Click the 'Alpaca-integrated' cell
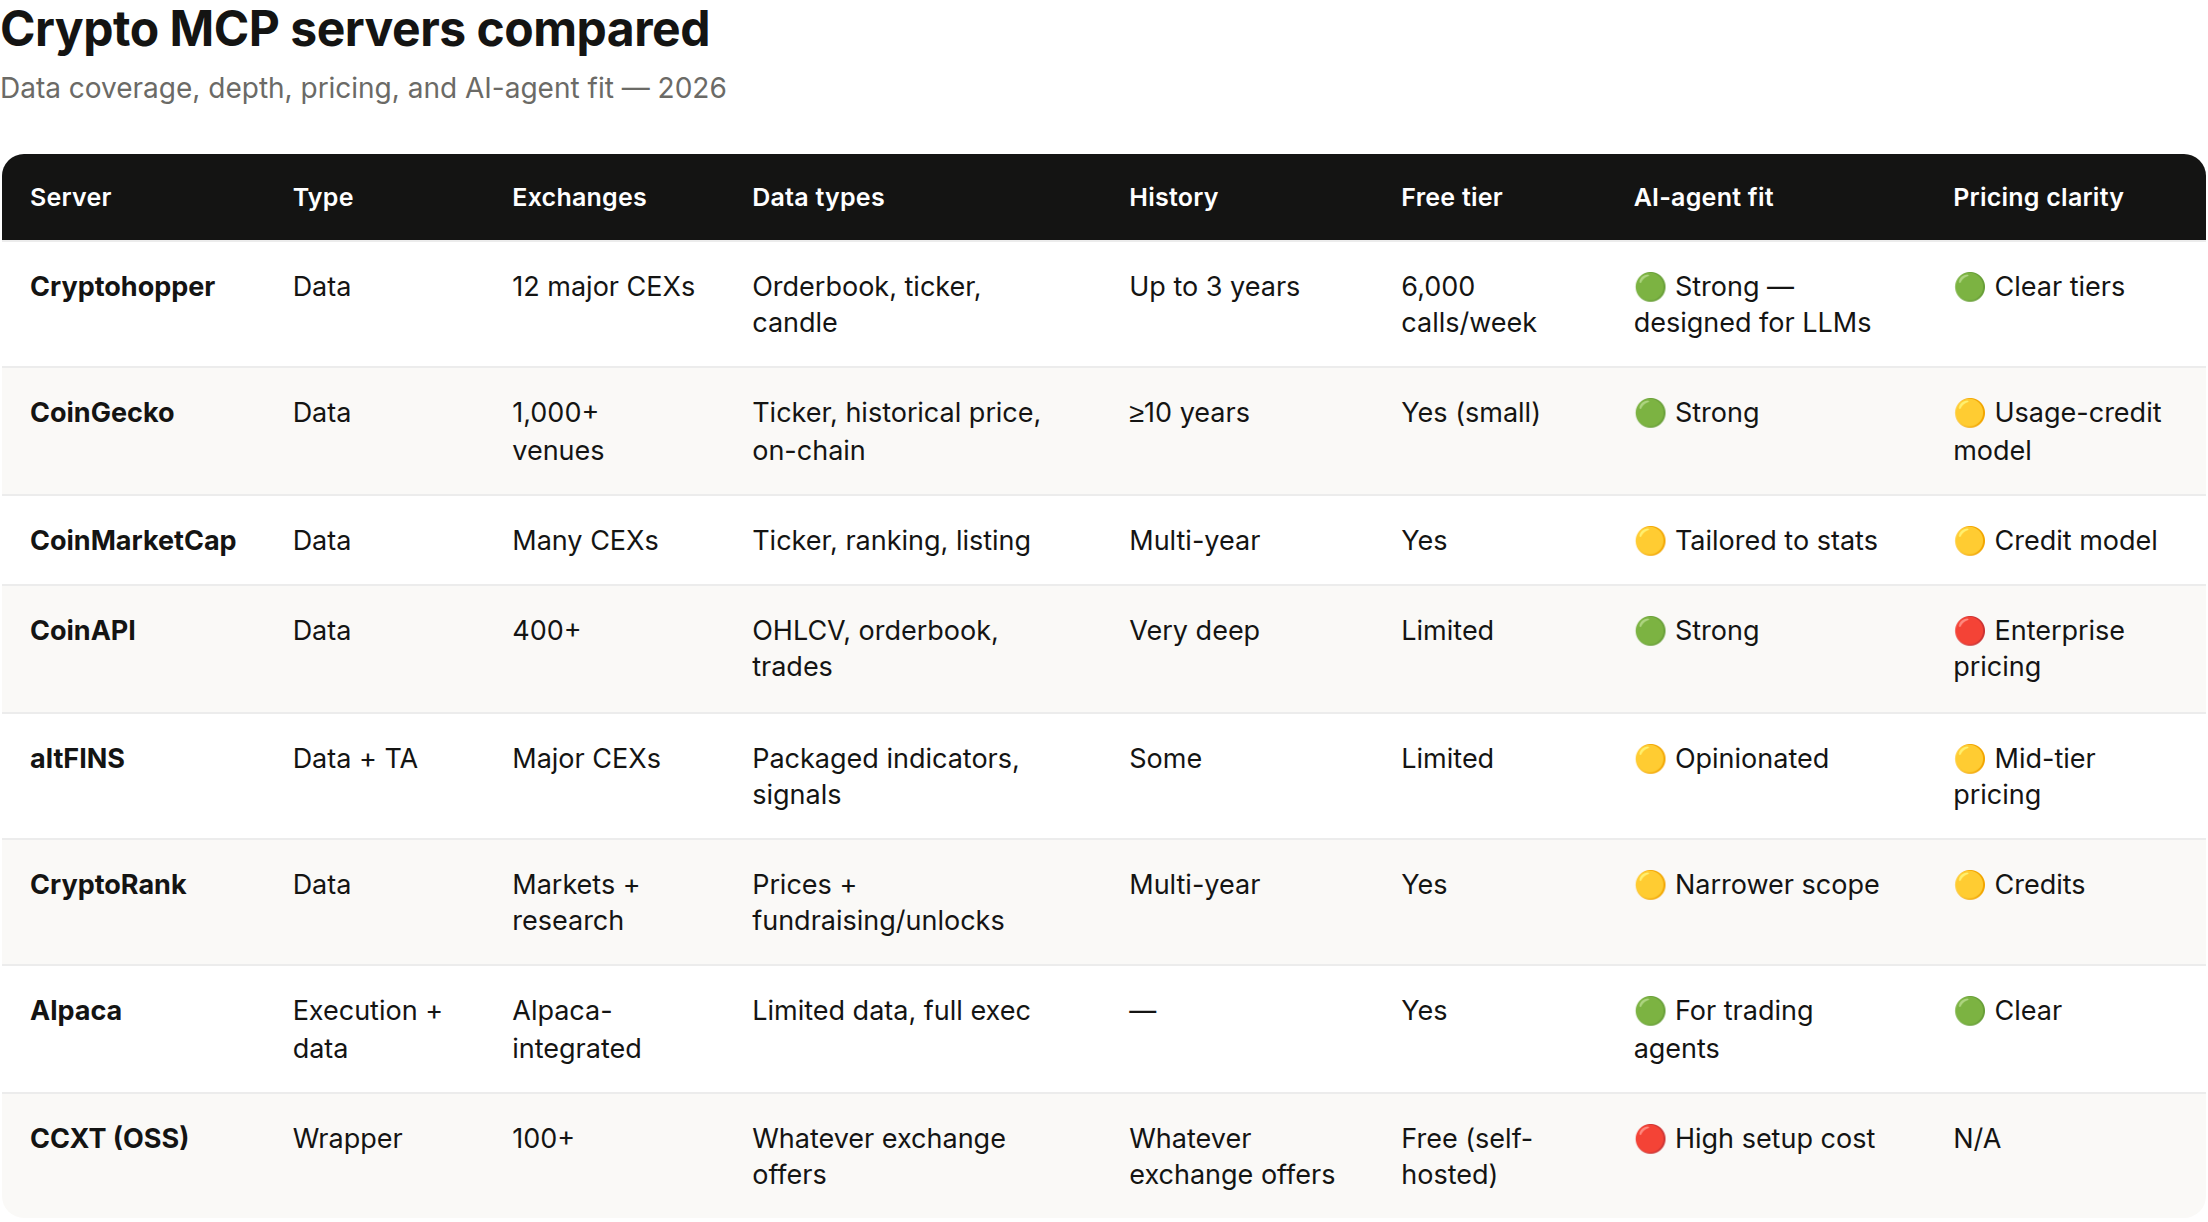 [x=576, y=1029]
